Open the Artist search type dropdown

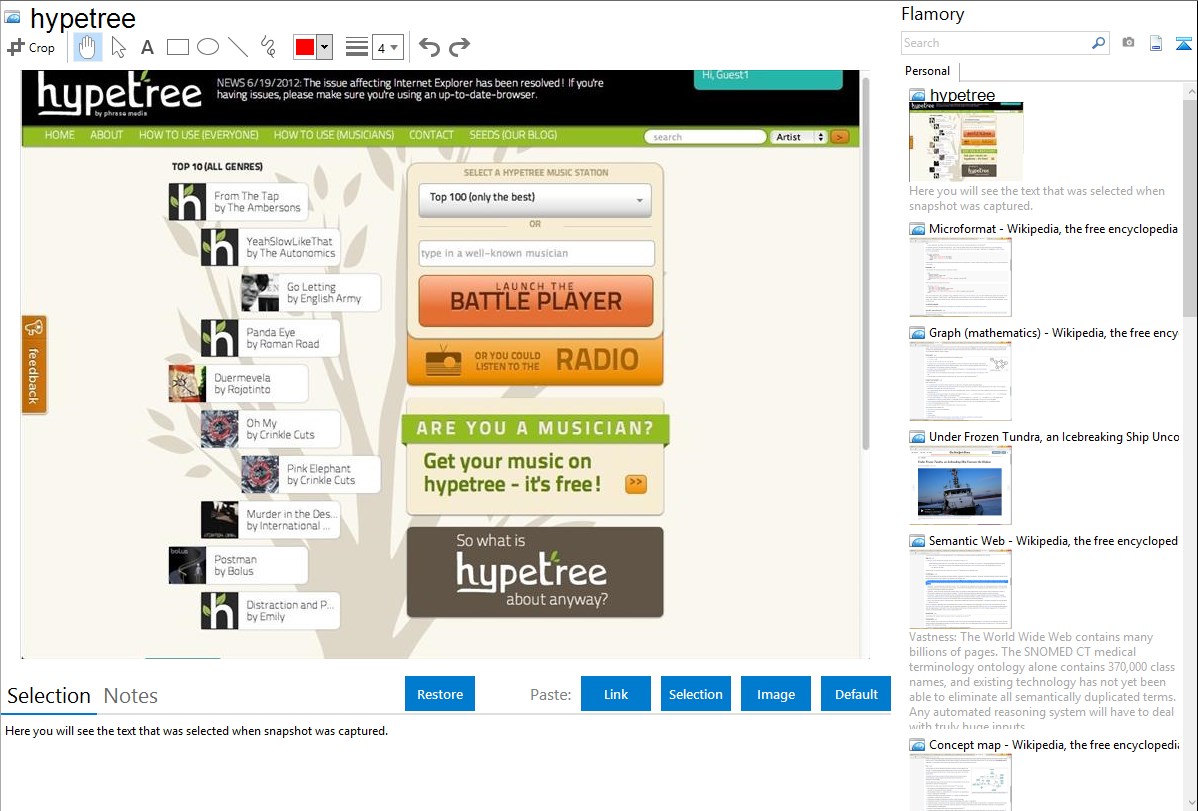[798, 137]
